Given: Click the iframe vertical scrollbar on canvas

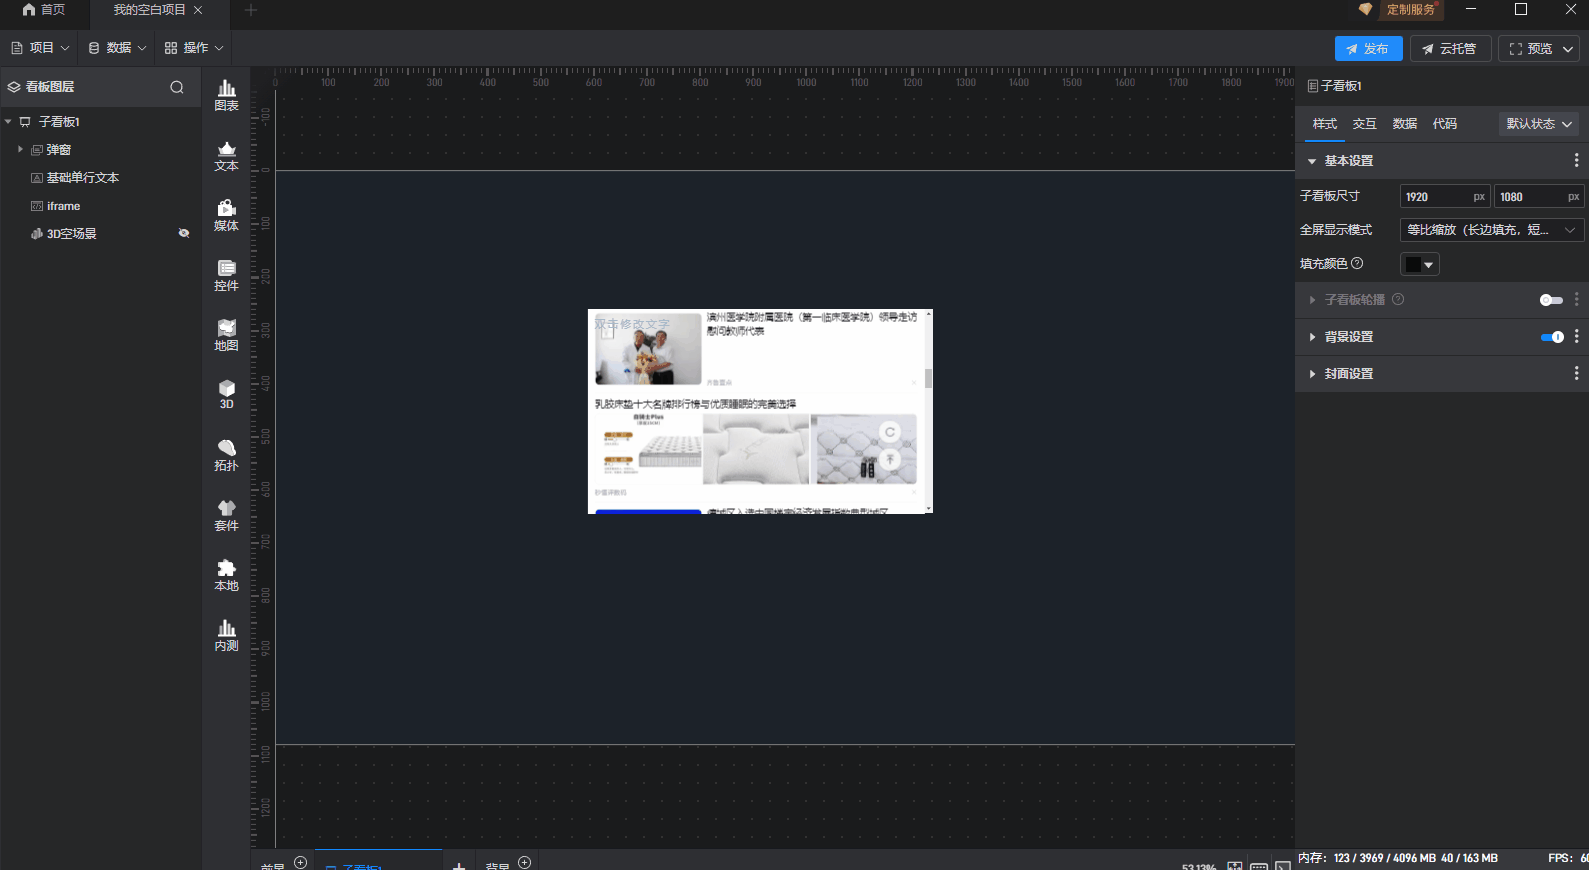Looking at the screenshot, I should [929, 411].
